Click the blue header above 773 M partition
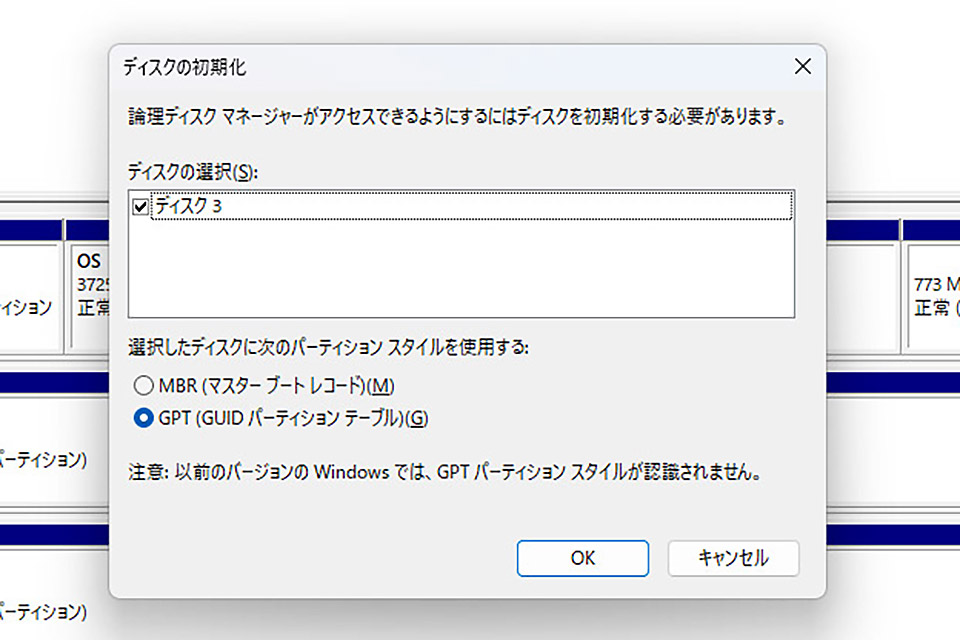Screen dimensions: 960x640 (930, 230)
